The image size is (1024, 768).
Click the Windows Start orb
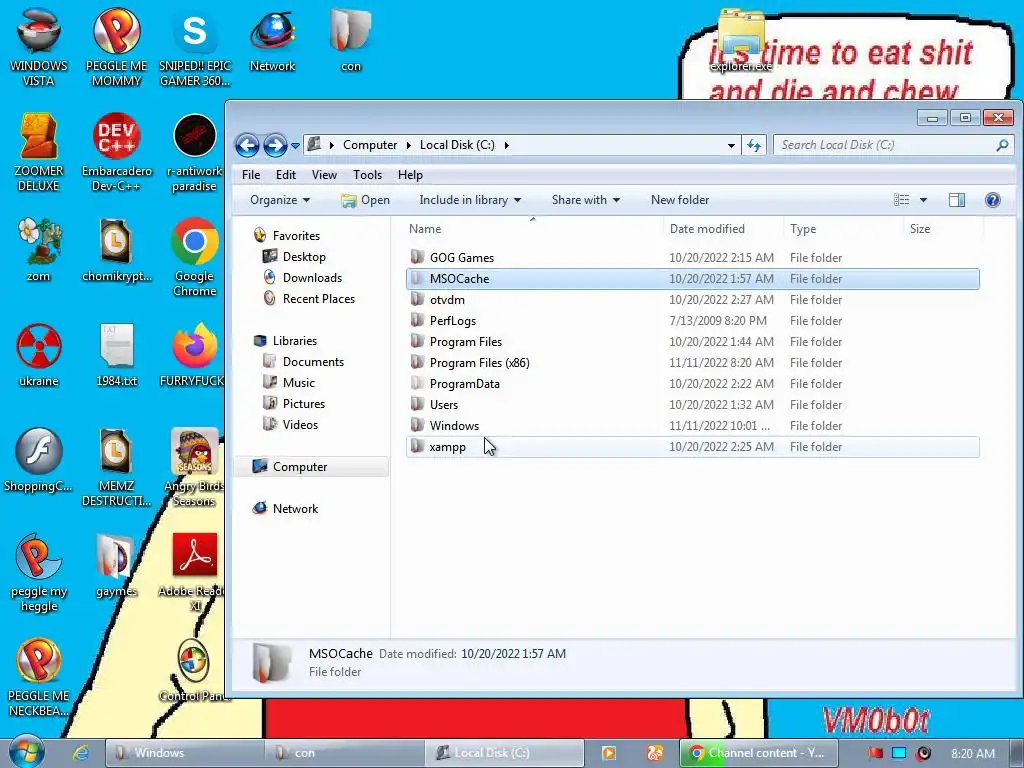(26, 752)
